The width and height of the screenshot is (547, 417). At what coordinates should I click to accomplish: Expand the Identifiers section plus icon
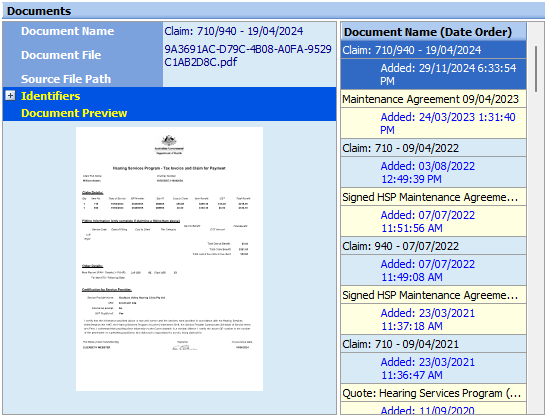coord(10,96)
